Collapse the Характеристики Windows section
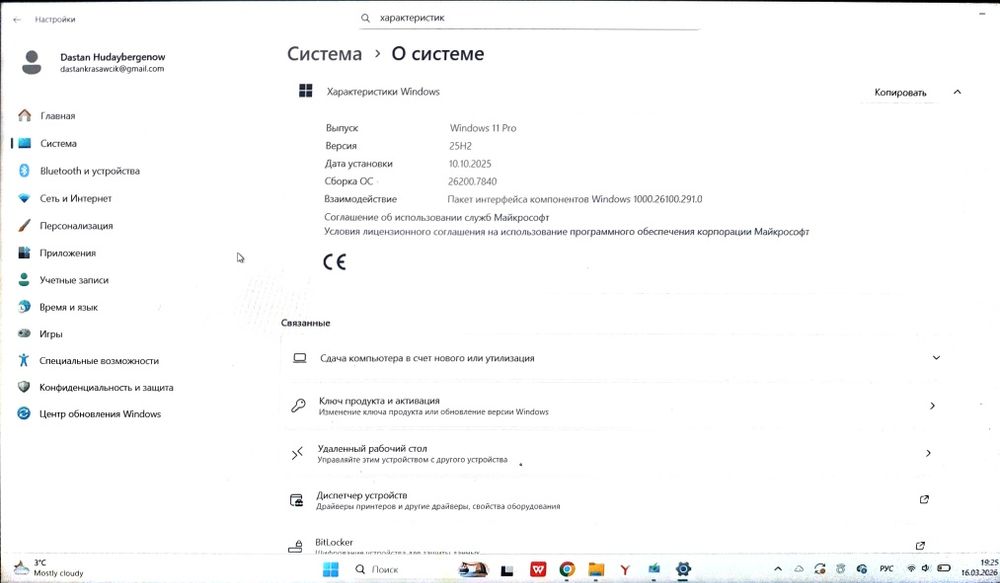 click(957, 92)
